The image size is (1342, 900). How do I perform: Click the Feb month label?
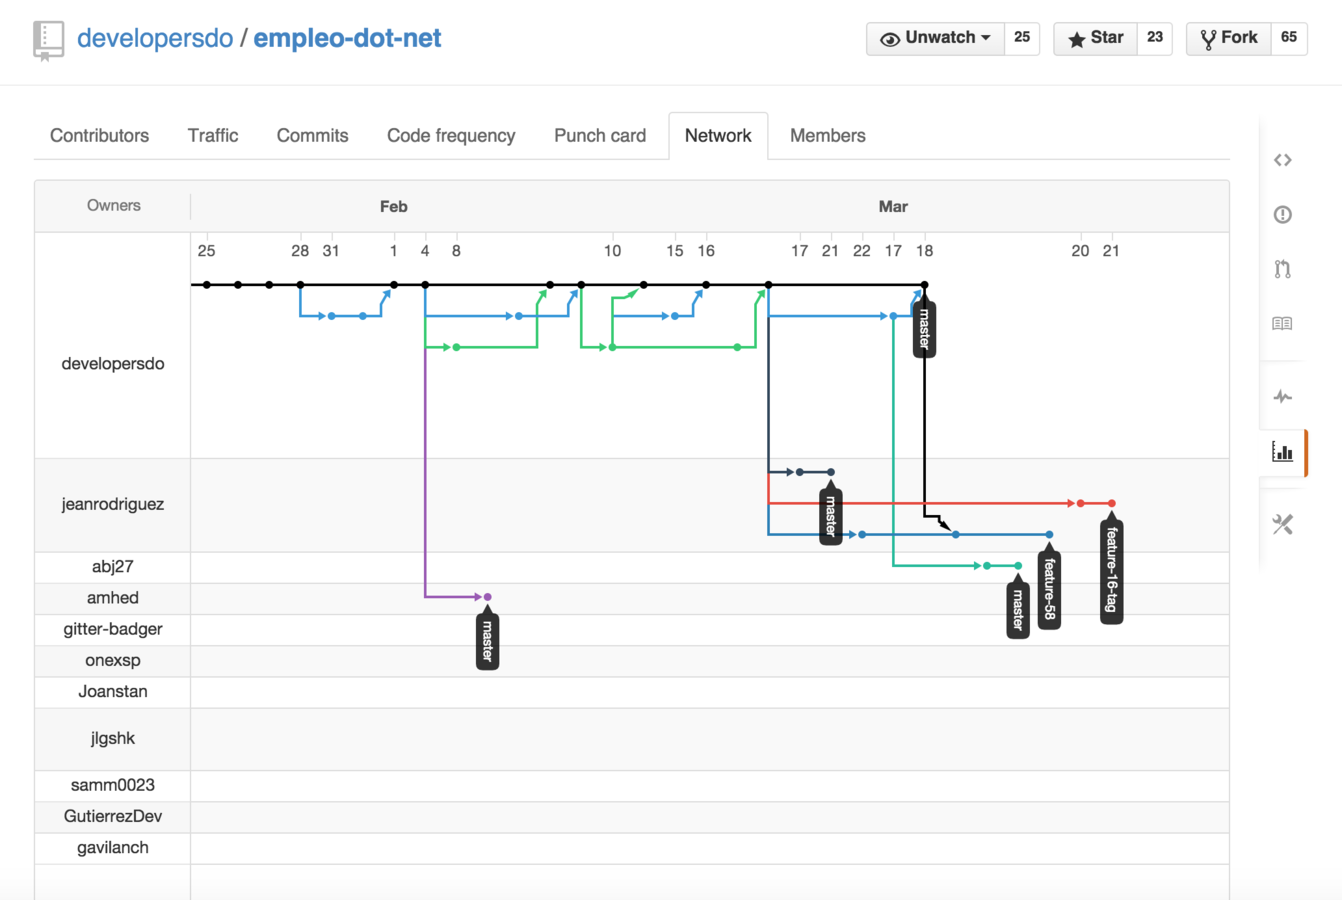[x=393, y=207]
